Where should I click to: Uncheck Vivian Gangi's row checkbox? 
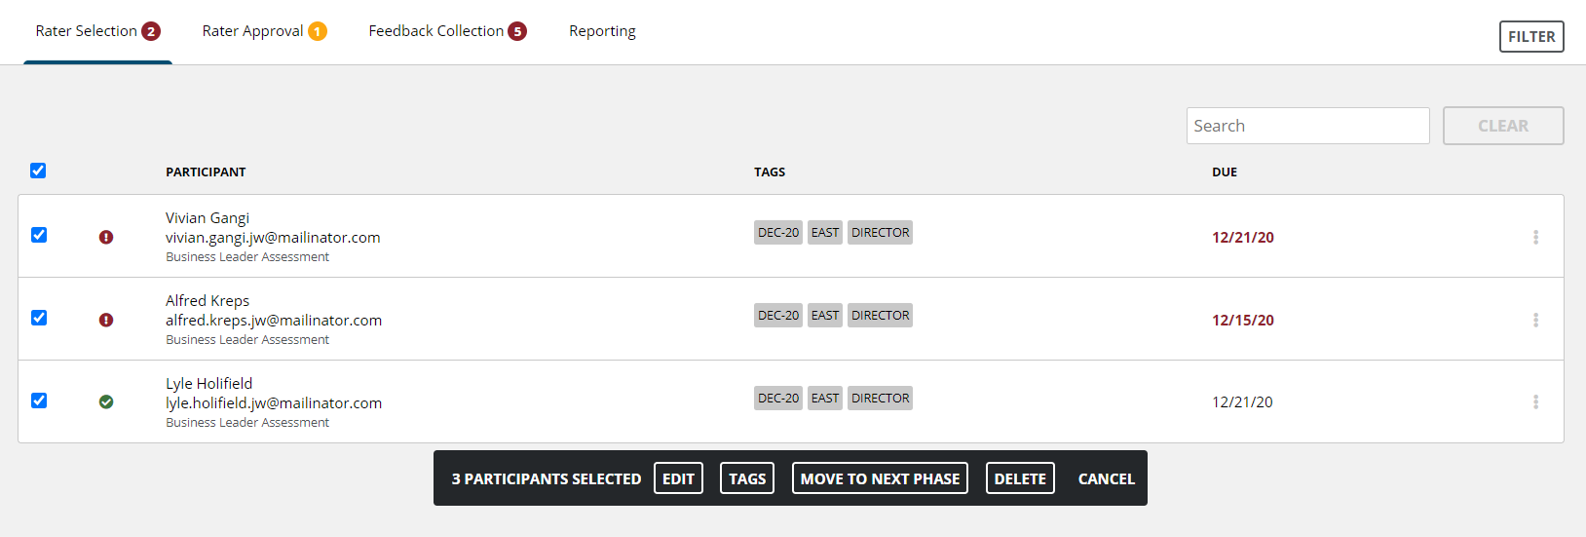click(x=39, y=235)
